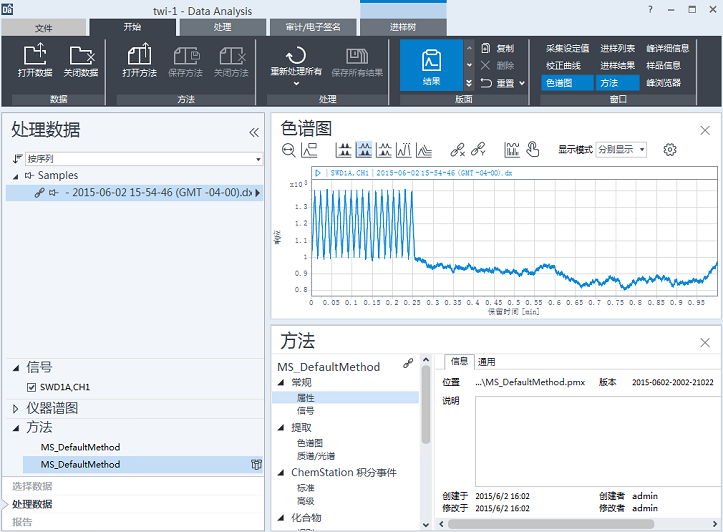The height and width of the screenshot is (532, 723).
Task: Collapse the ChemStation 积分事件 node
Action: point(281,473)
